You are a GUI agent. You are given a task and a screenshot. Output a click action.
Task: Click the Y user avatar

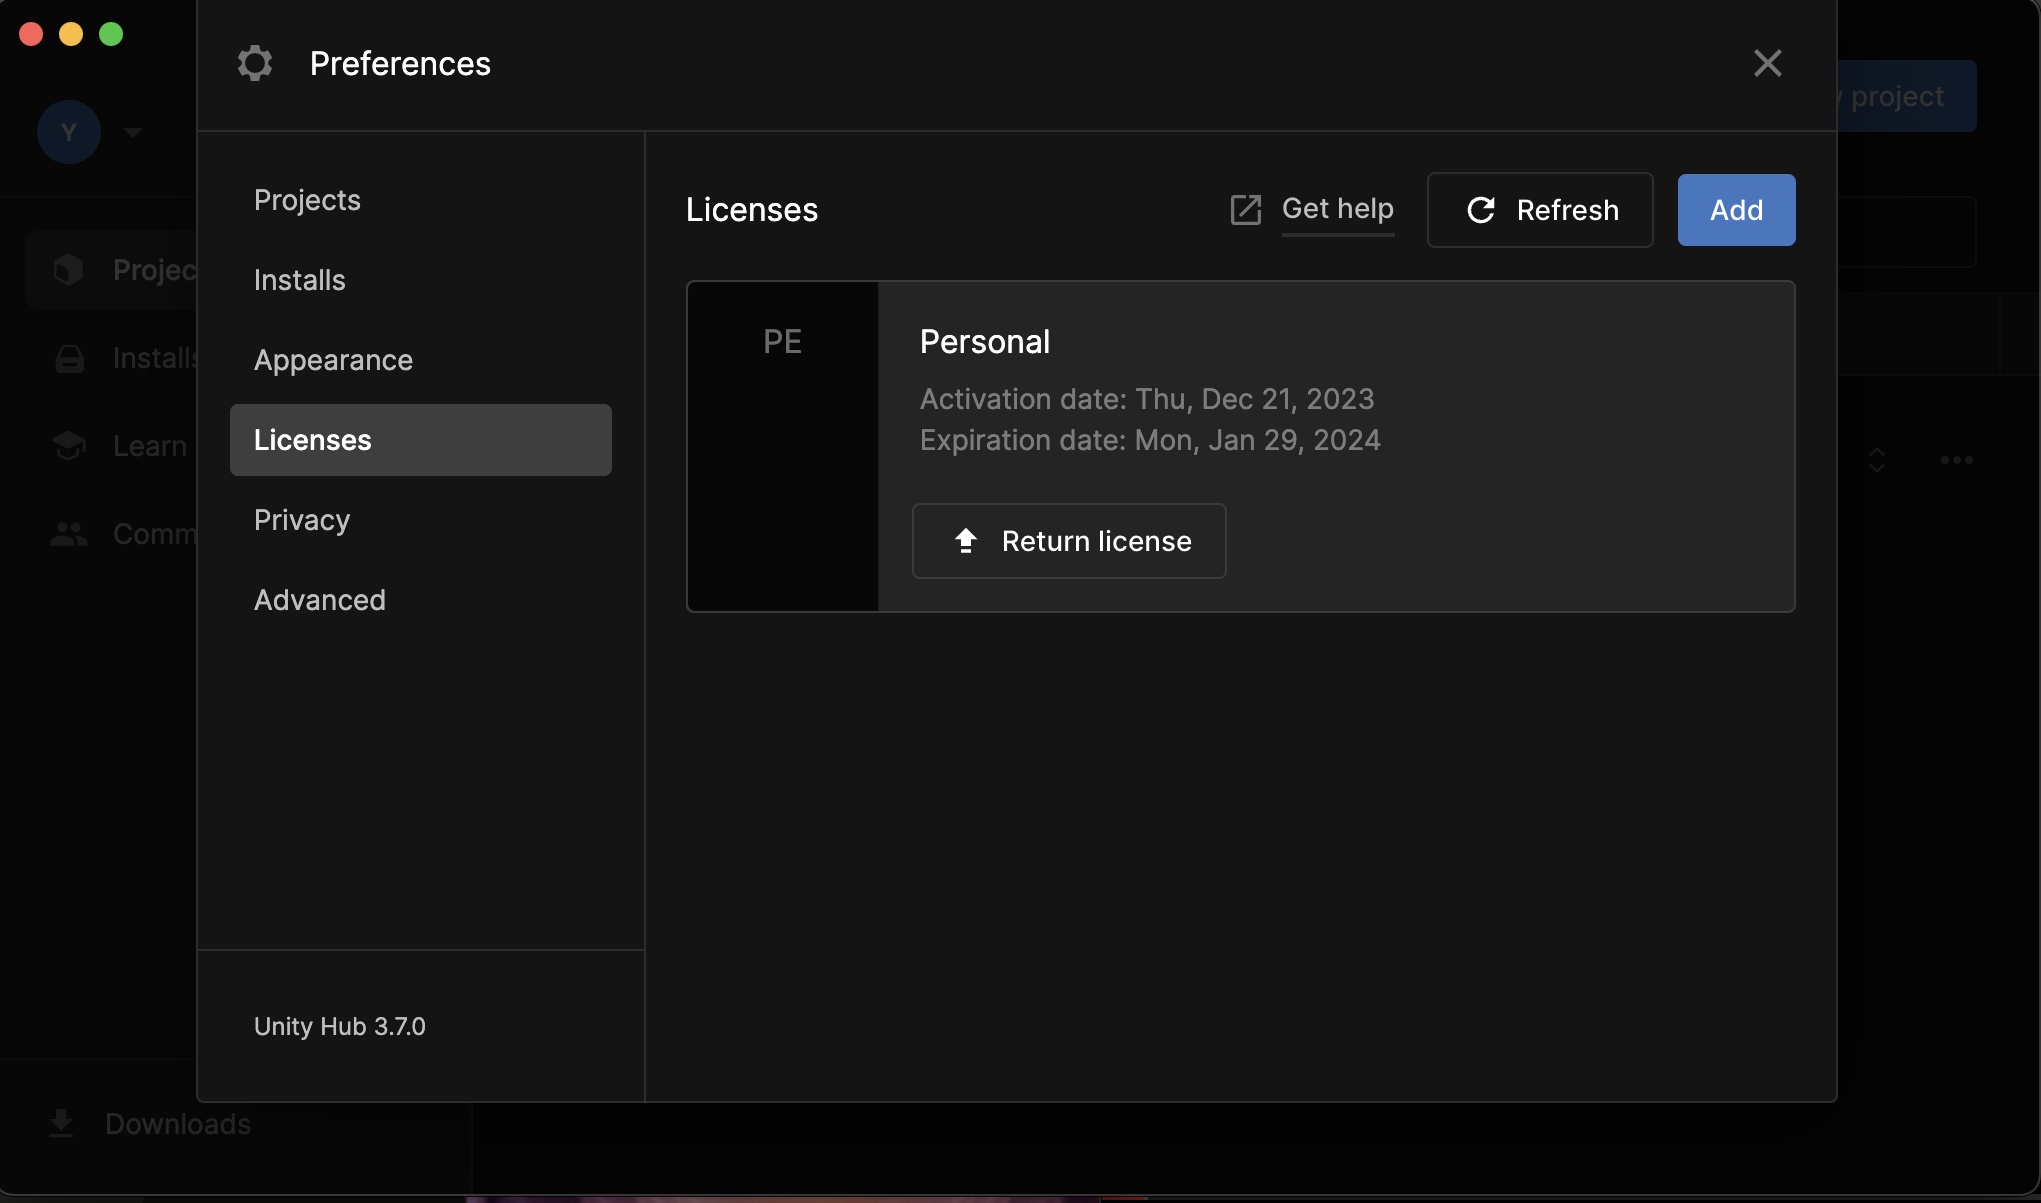[69, 132]
